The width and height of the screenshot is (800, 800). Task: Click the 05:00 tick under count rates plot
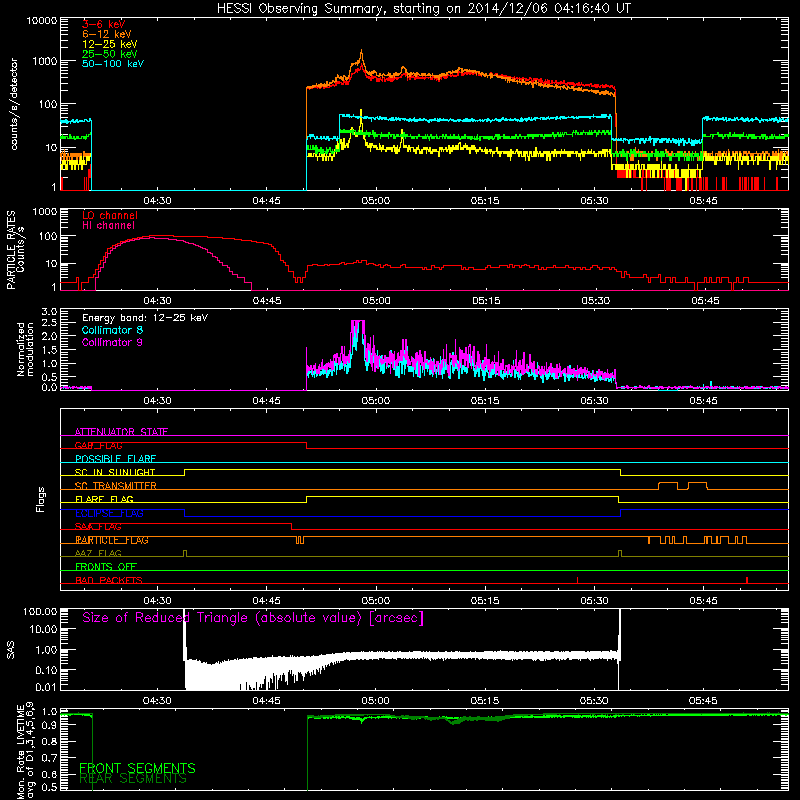[376, 201]
